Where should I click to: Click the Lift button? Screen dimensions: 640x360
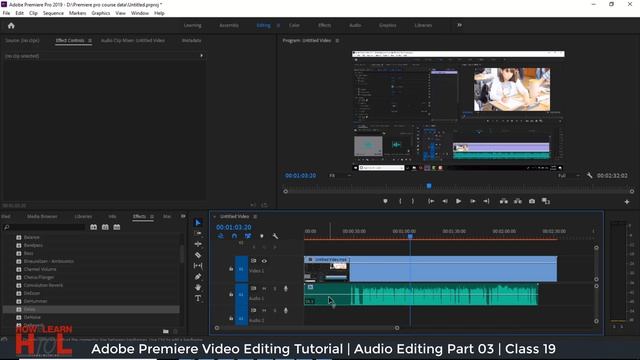point(504,201)
